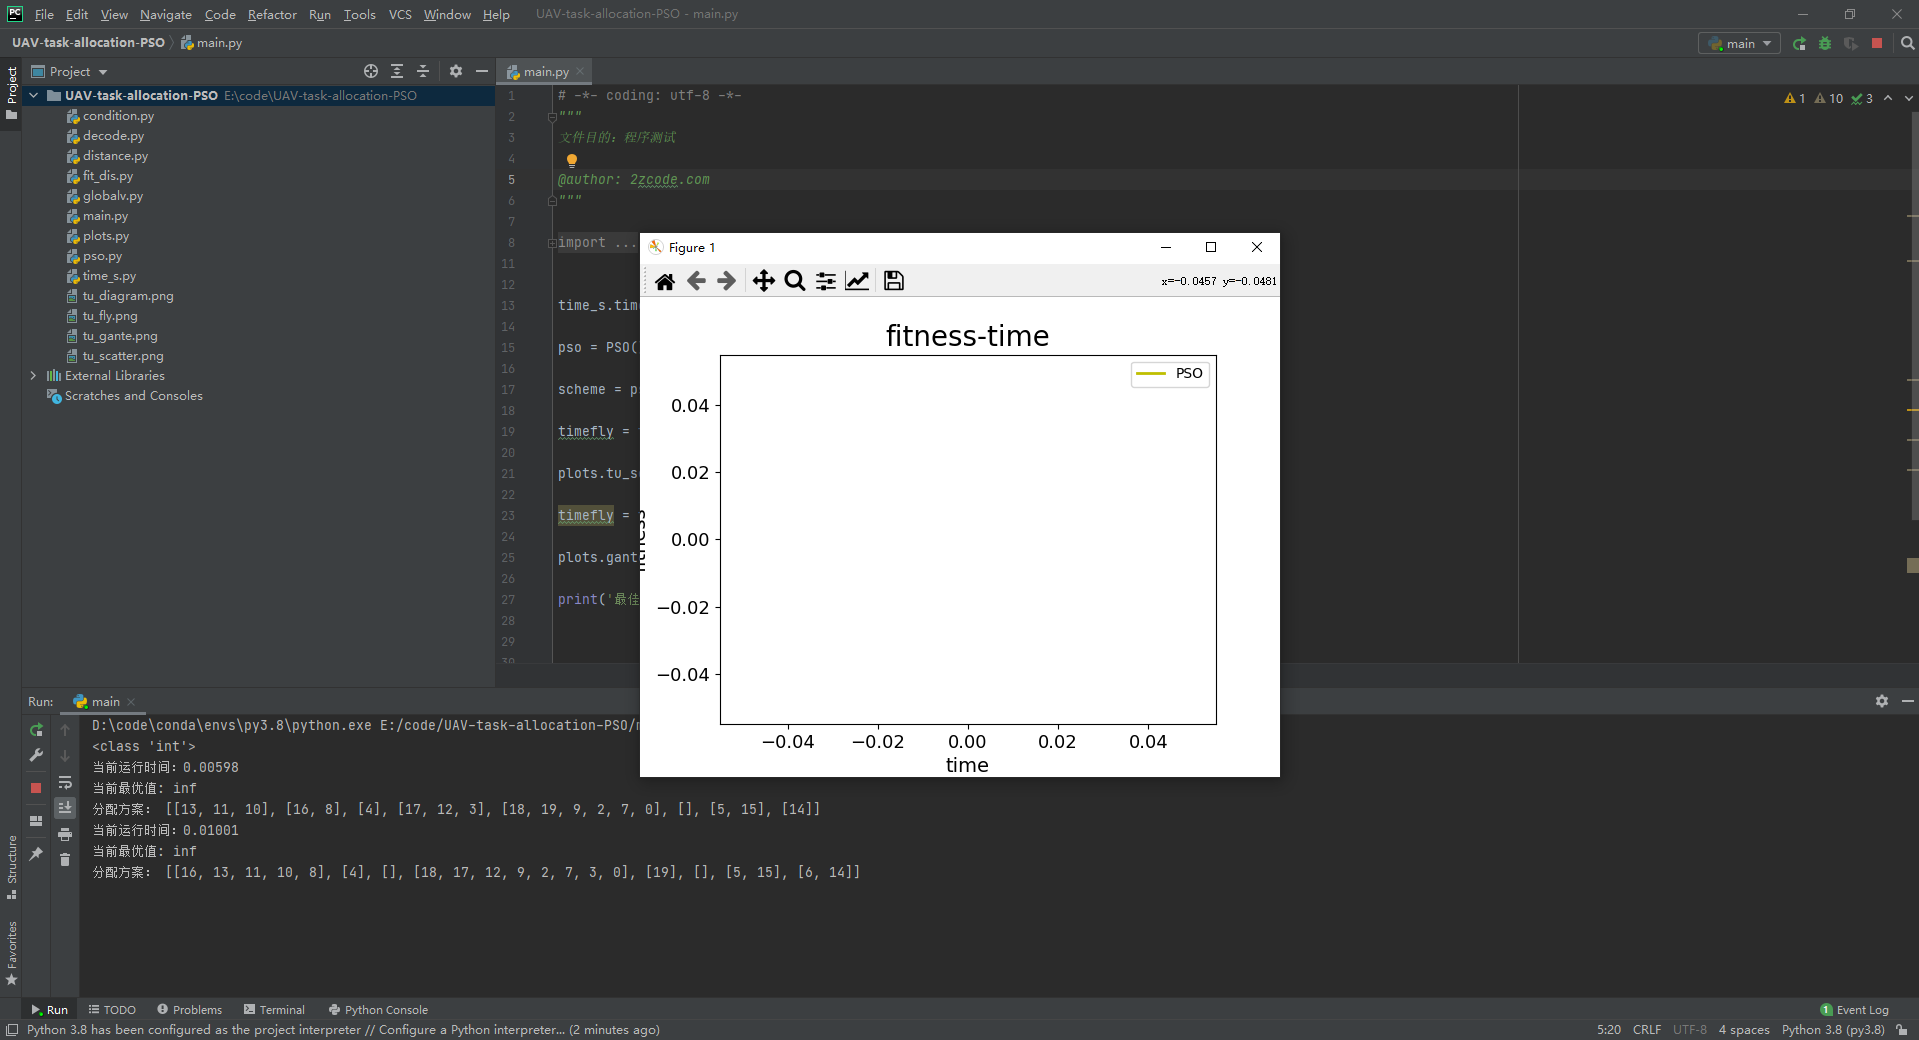Click the Debug bug icon in top toolbar
Screen dimensions: 1919x1040
click(x=1825, y=43)
